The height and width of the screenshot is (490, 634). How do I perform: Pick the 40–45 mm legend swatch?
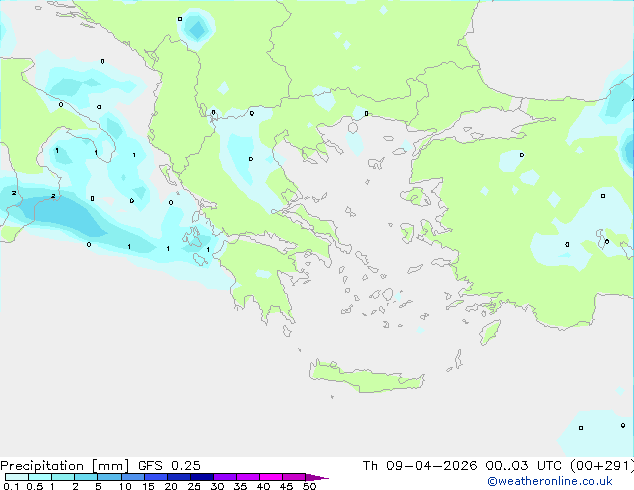pos(271,477)
